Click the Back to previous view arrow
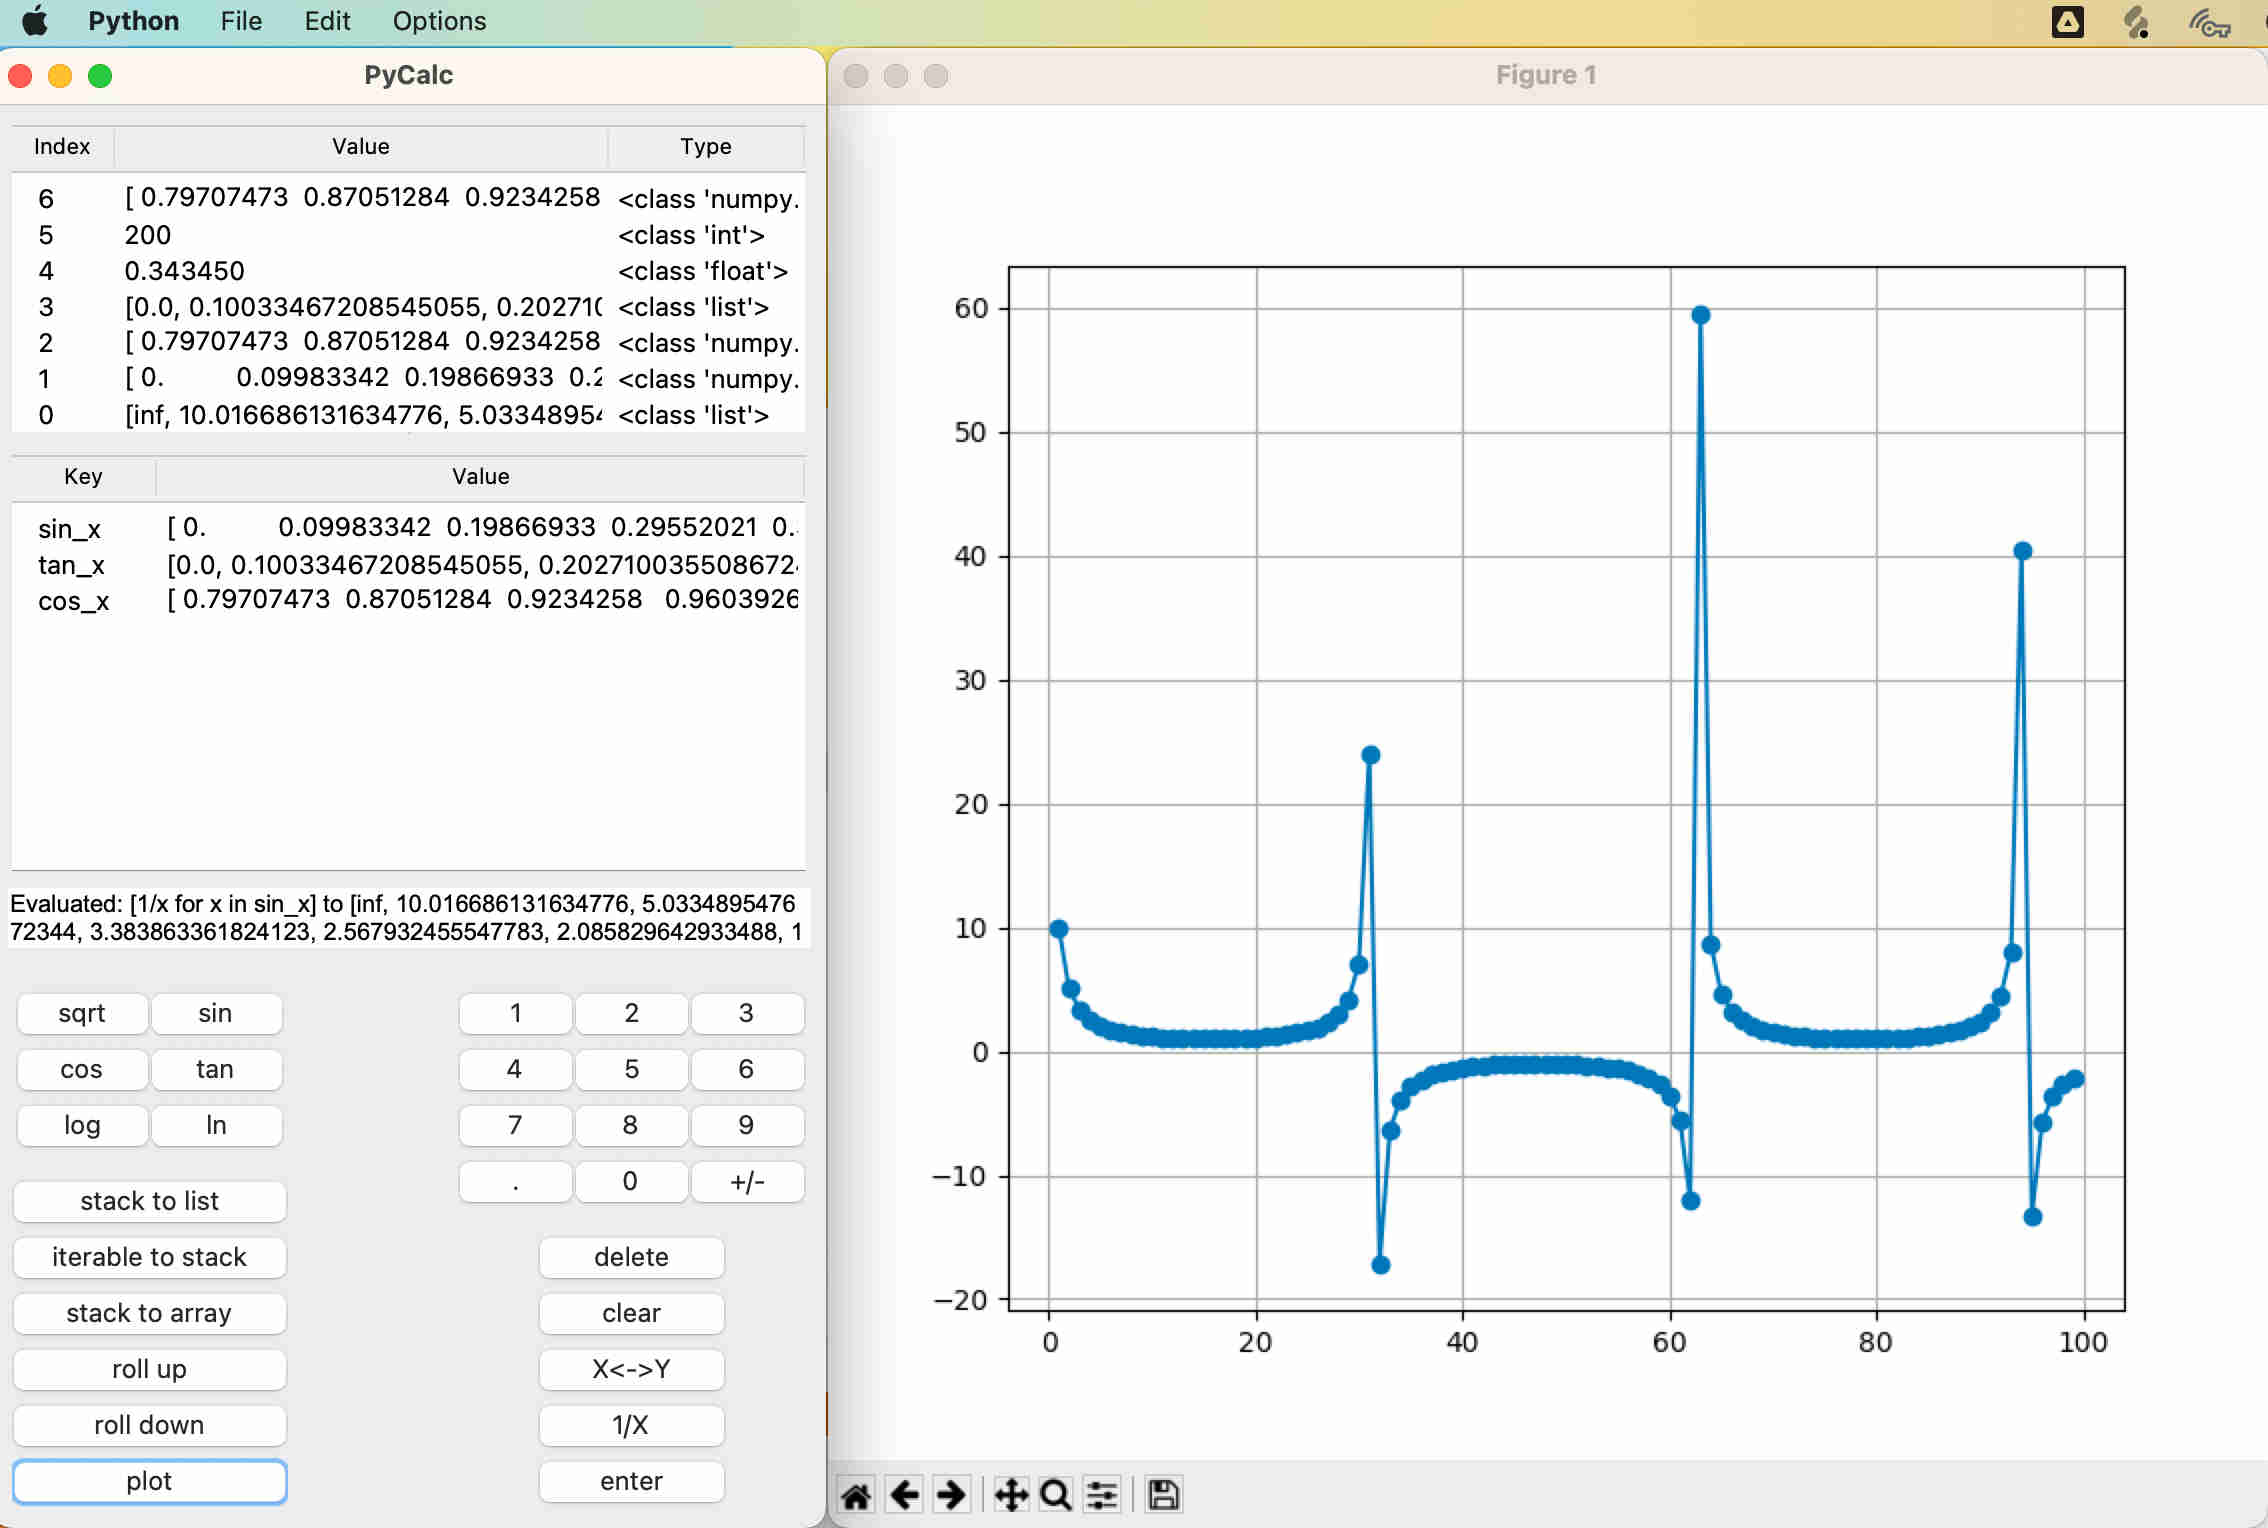This screenshot has width=2268, height=1528. [x=904, y=1496]
